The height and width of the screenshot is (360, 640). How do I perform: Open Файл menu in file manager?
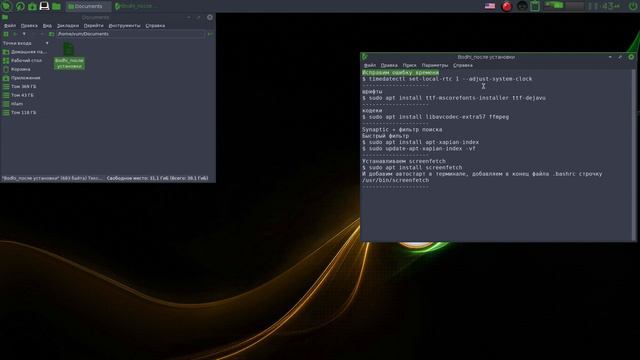(x=10, y=25)
